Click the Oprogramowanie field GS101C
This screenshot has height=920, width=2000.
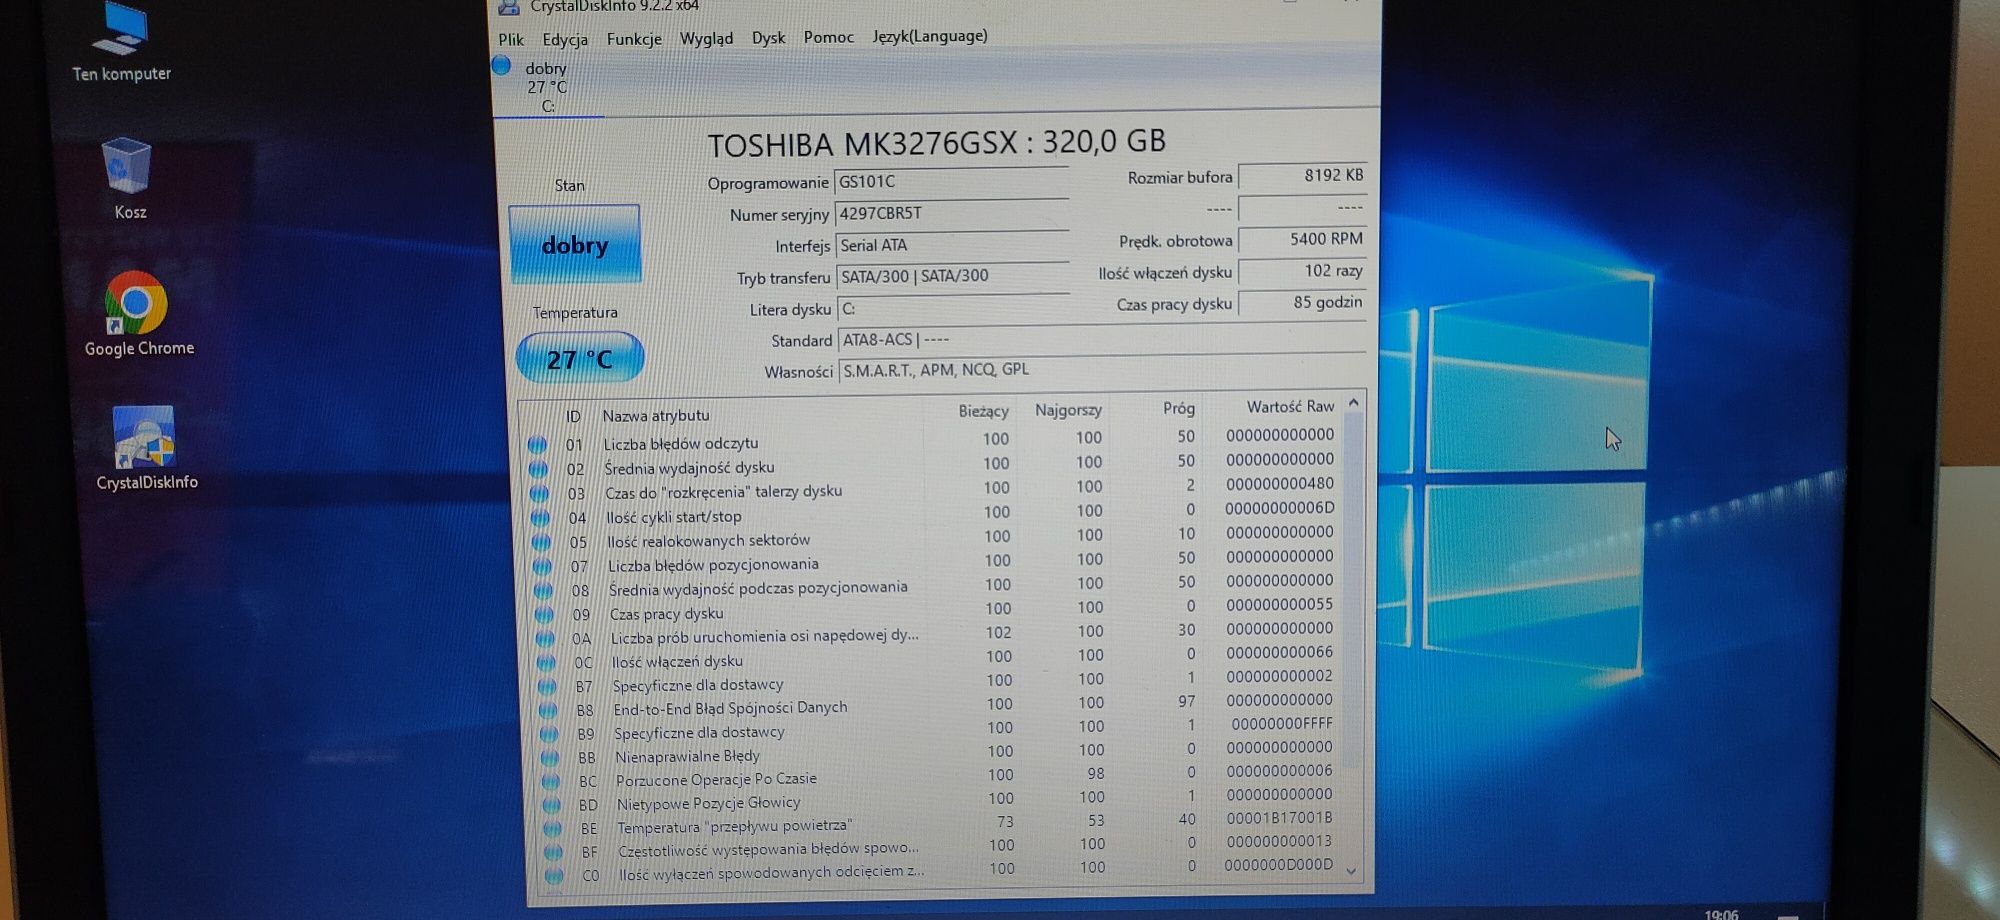(x=951, y=181)
